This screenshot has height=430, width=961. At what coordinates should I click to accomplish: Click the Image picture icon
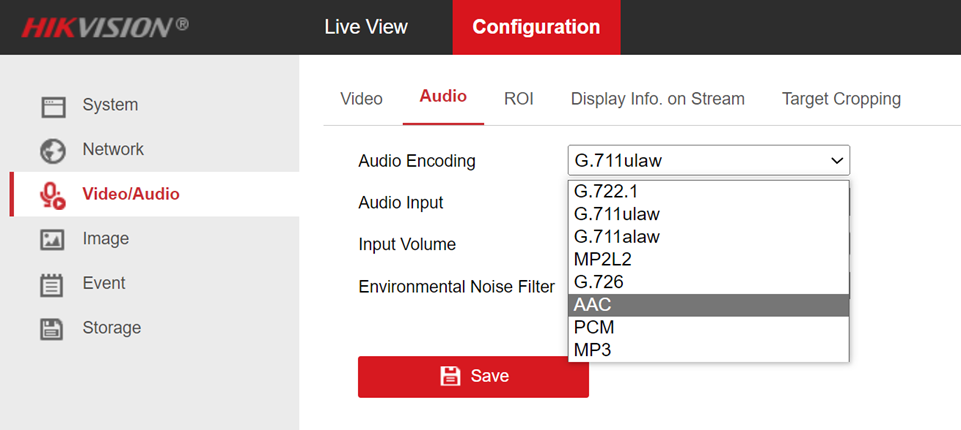(x=52, y=240)
